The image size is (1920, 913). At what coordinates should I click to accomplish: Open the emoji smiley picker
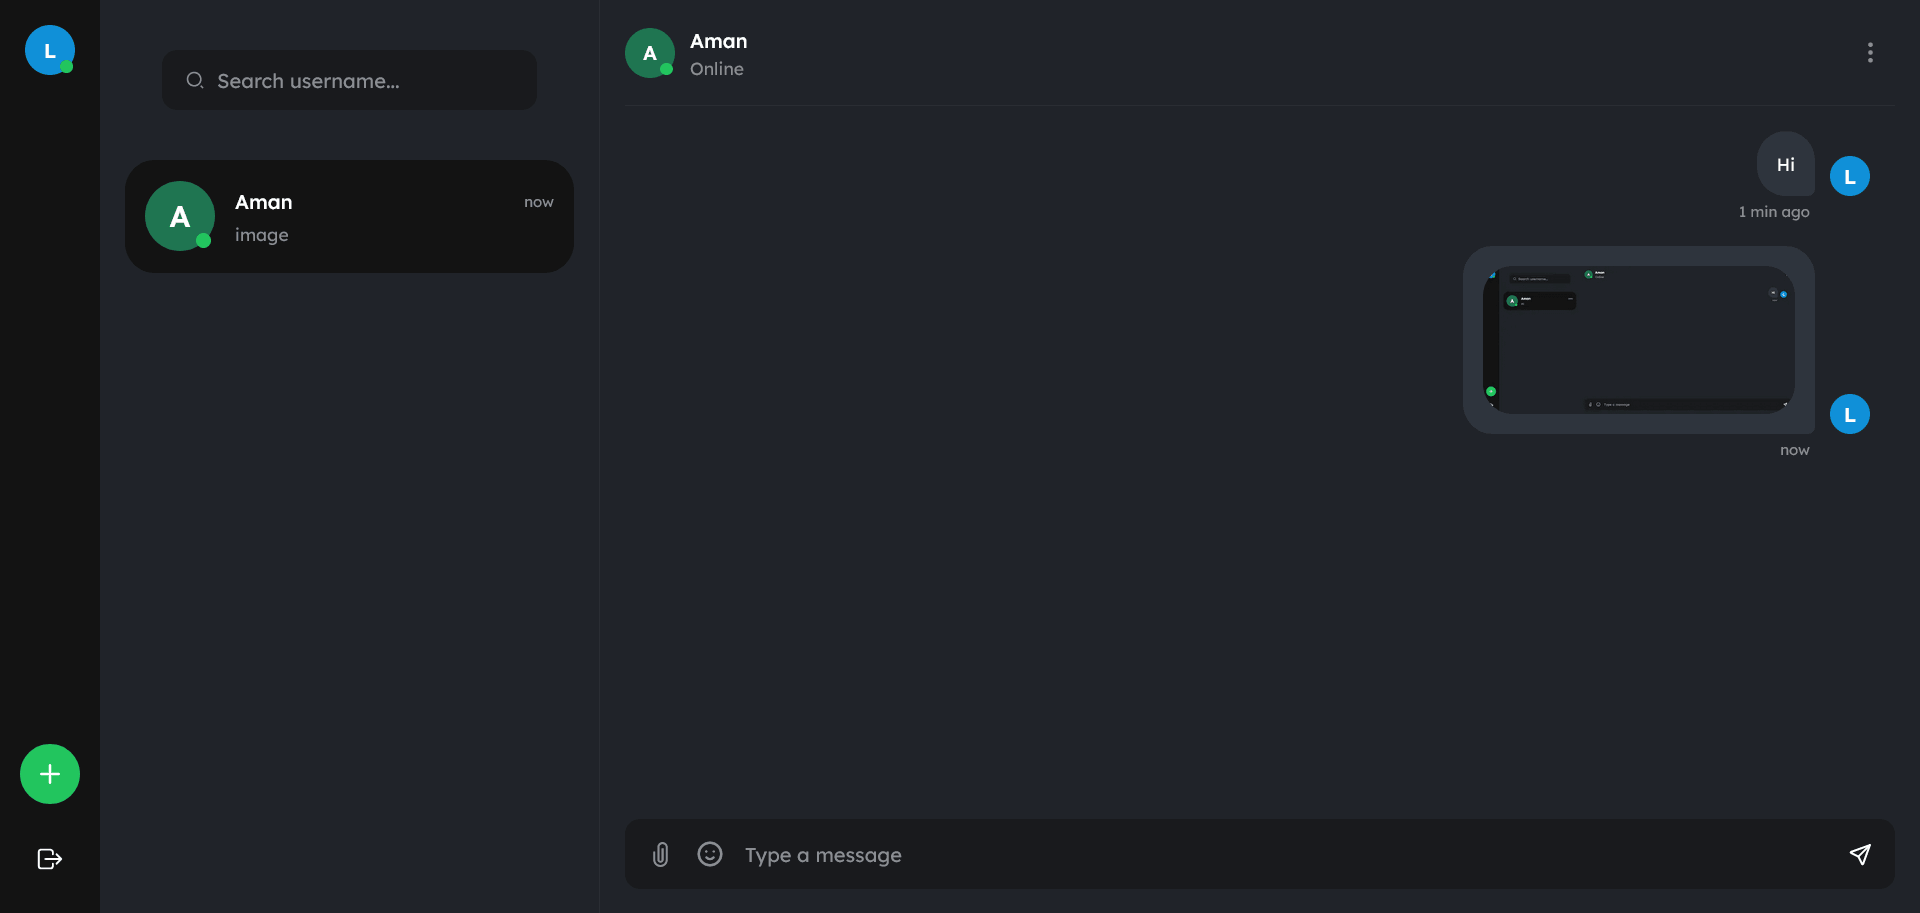[710, 854]
